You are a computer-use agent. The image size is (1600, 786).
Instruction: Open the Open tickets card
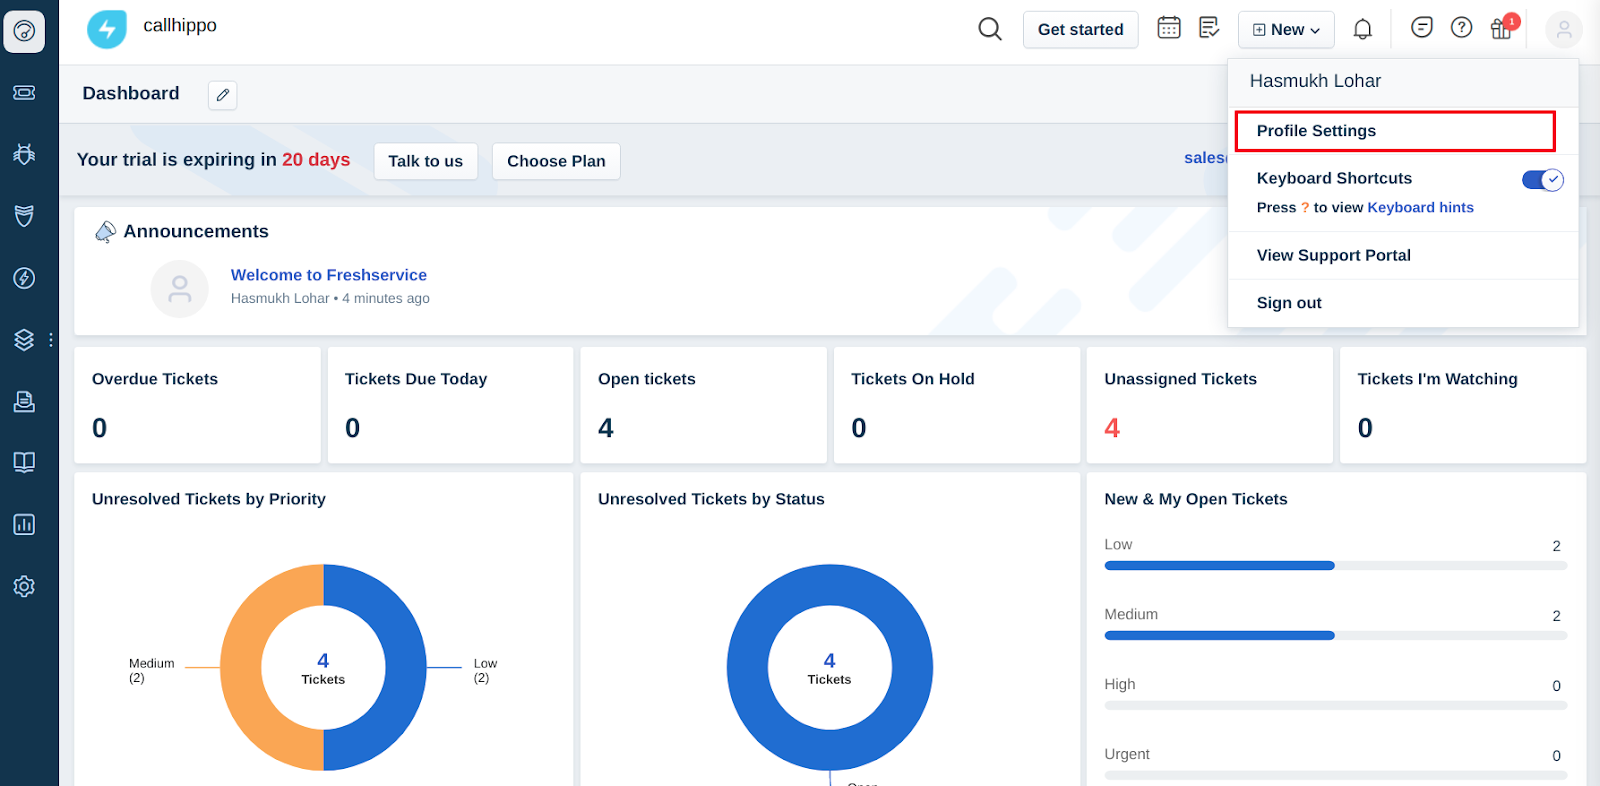(703, 405)
